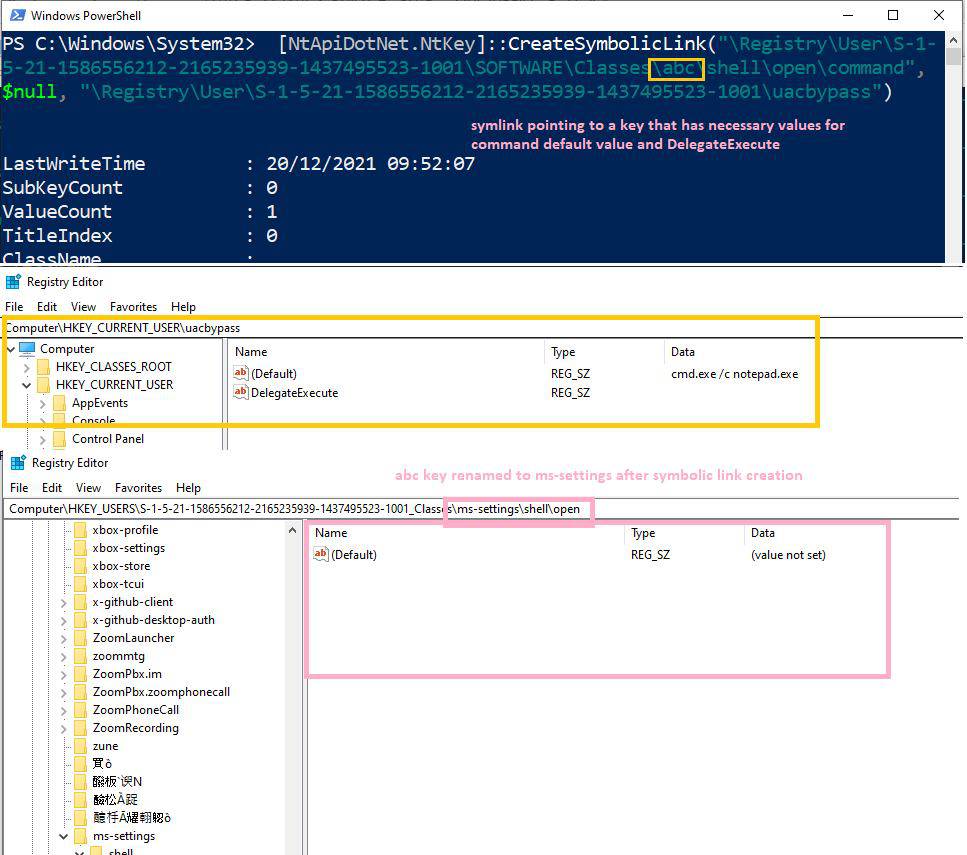The height and width of the screenshot is (855, 967).
Task: Select the xbox-profile folder icon
Action: click(81, 530)
